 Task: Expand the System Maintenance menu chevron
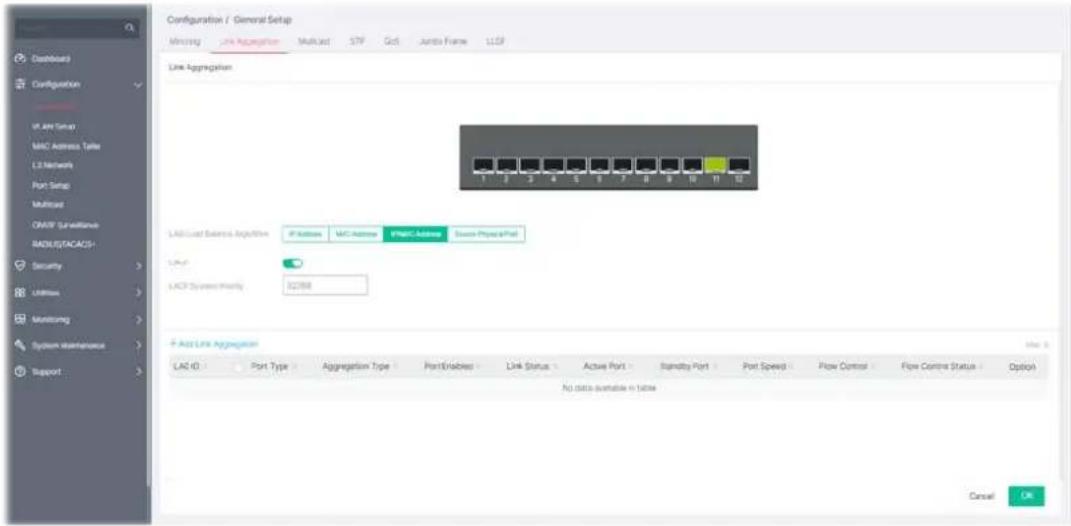tap(139, 345)
